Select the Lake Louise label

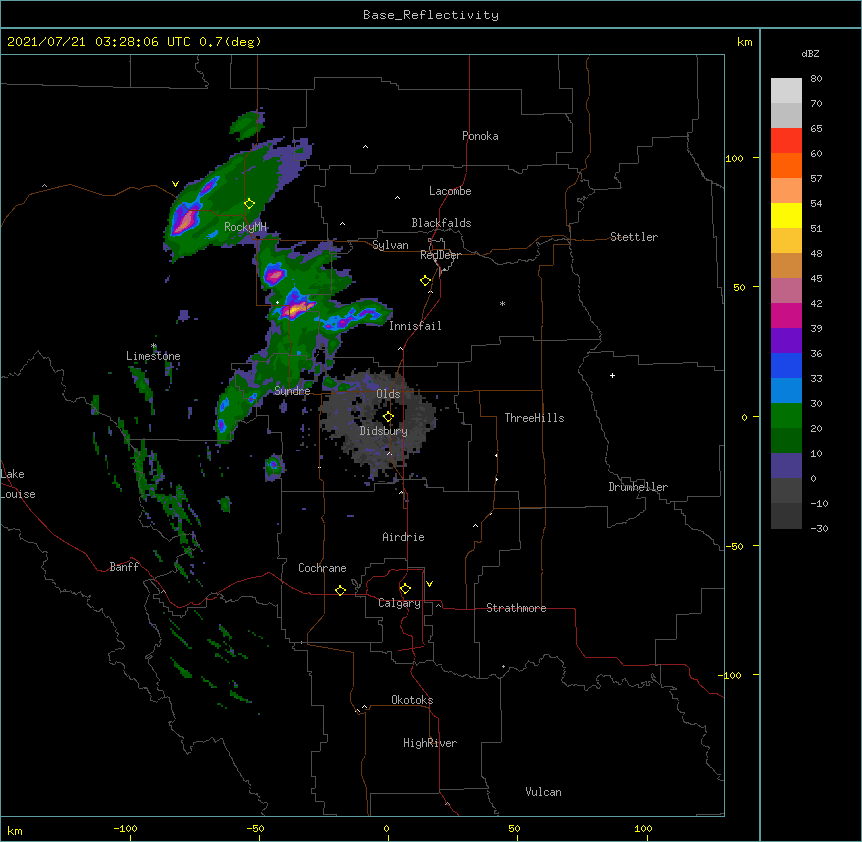coord(18,484)
